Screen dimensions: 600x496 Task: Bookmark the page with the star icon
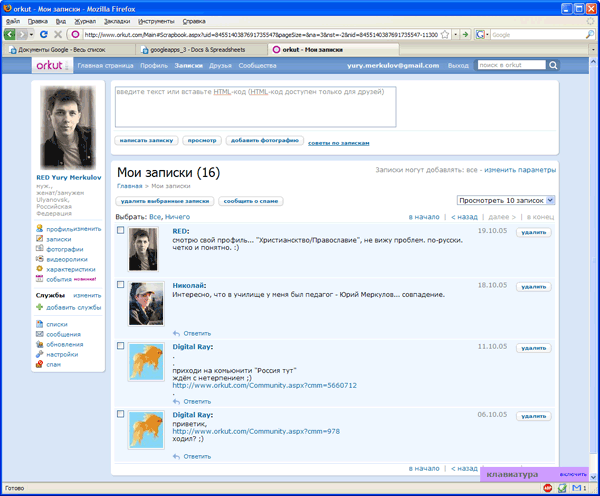click(445, 35)
